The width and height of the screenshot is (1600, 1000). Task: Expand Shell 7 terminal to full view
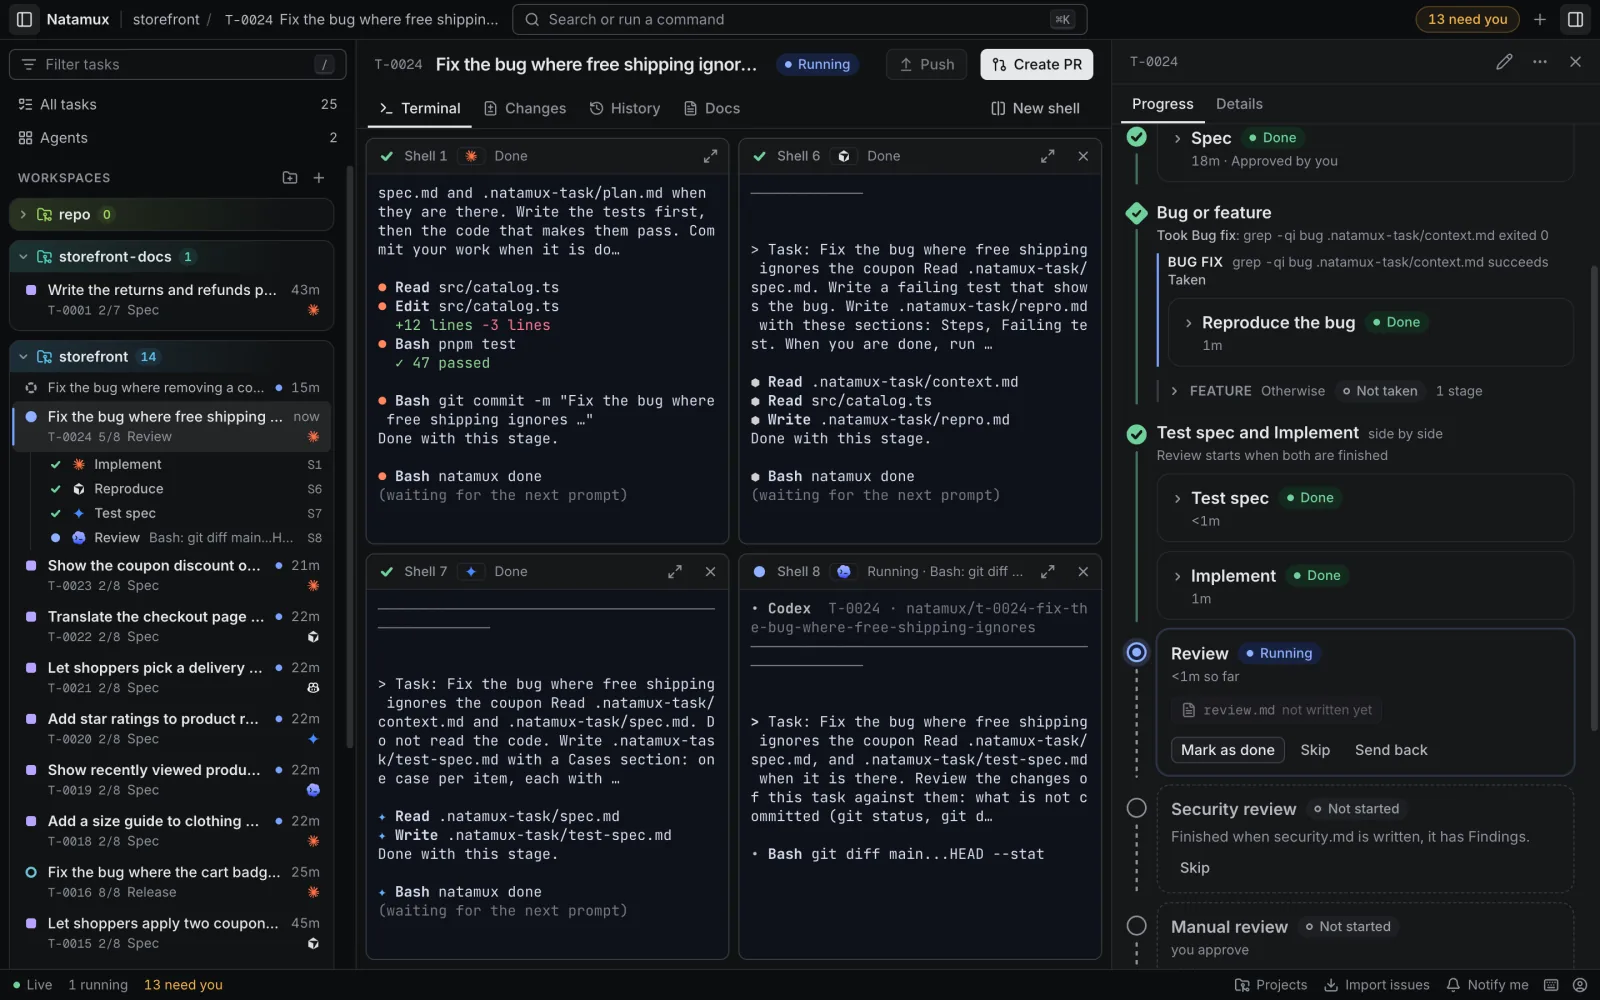pos(675,572)
